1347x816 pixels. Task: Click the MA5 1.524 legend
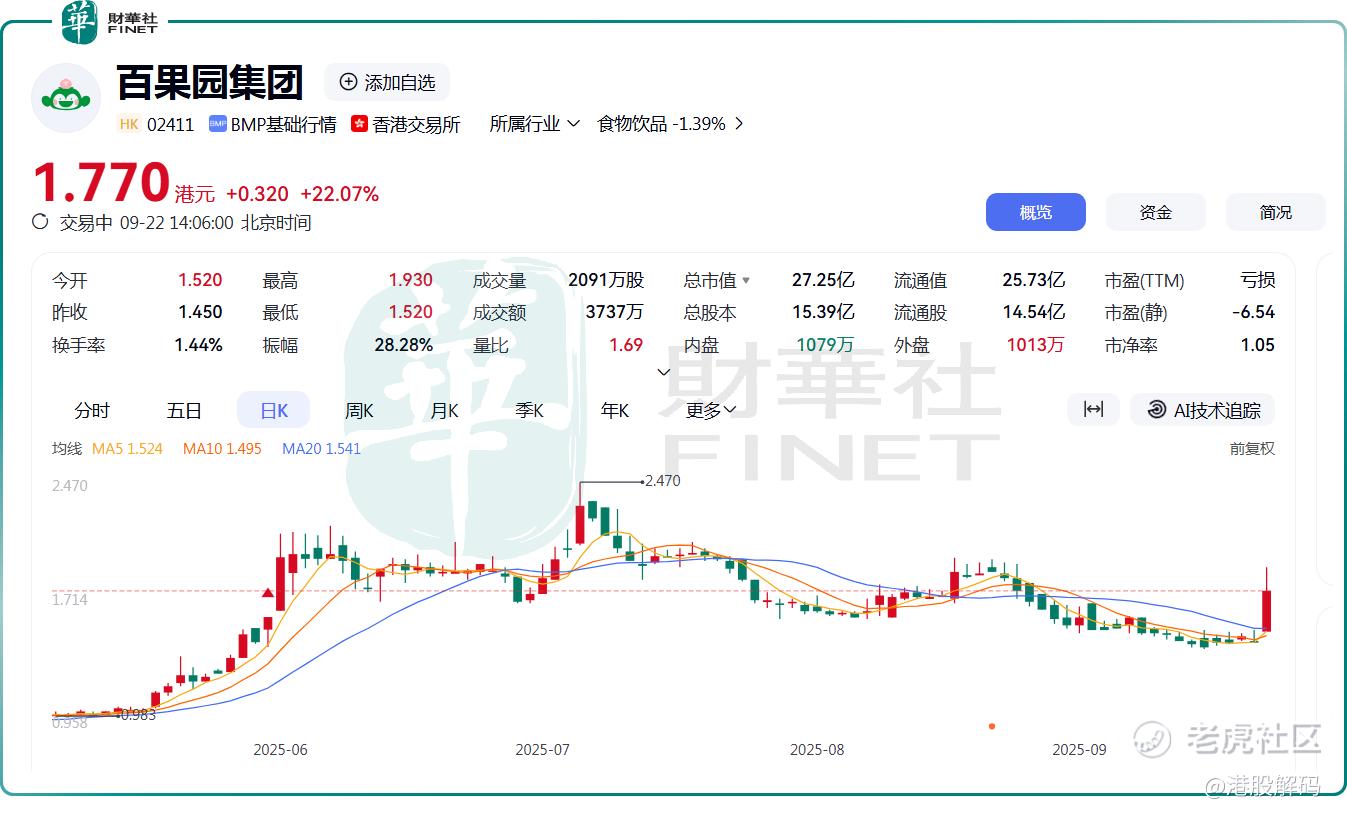[x=127, y=449]
